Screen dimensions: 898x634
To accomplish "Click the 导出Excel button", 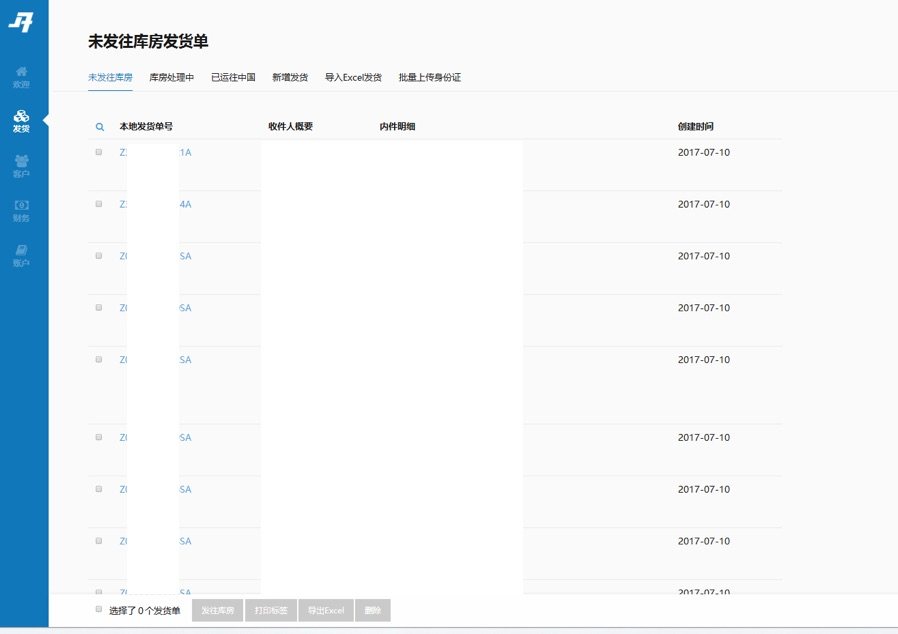I will point(325,610).
